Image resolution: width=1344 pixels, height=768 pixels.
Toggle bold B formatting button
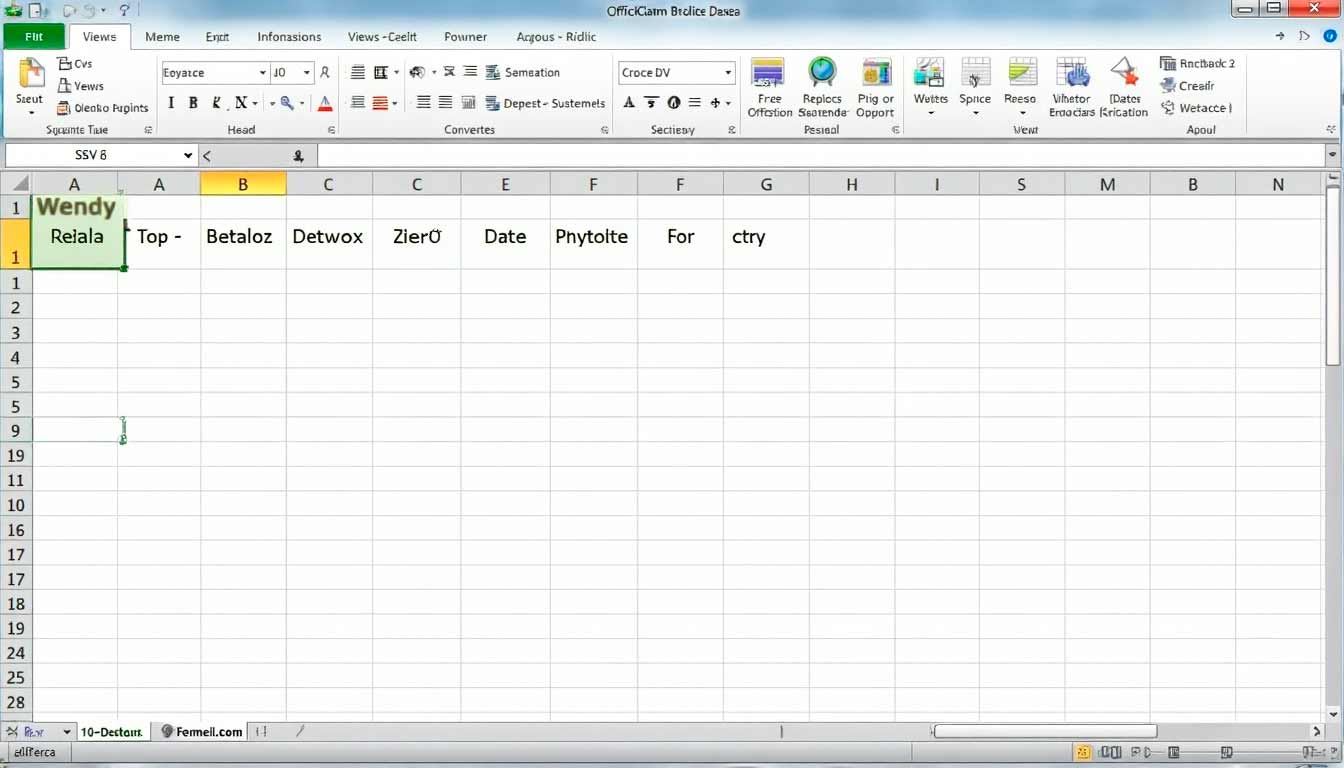(x=193, y=103)
